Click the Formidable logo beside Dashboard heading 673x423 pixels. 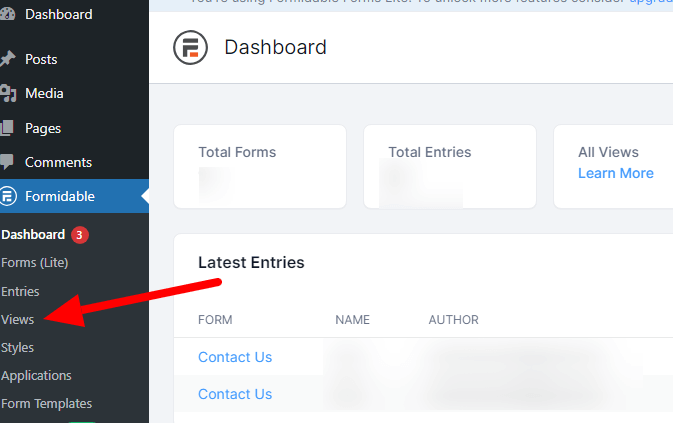click(x=191, y=48)
